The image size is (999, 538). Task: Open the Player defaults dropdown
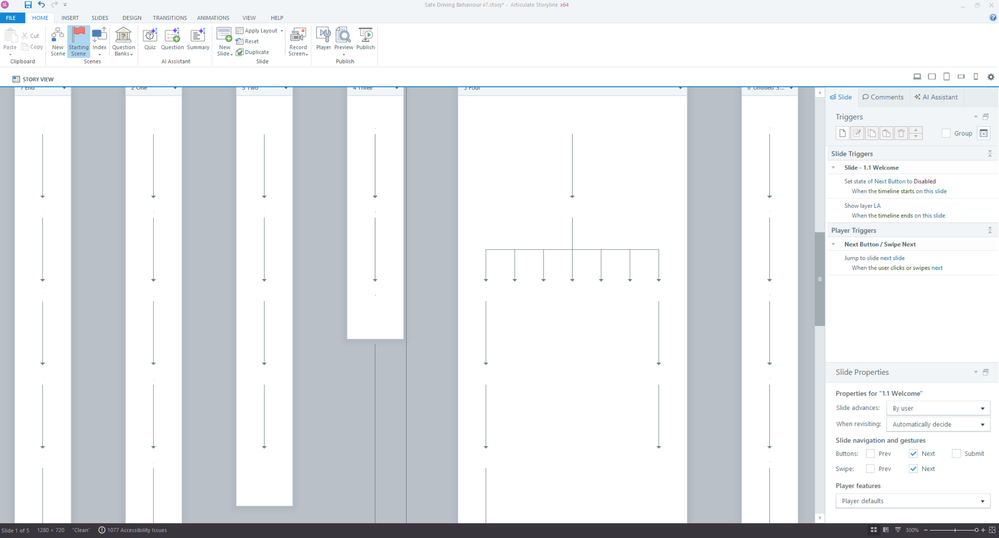(912, 501)
